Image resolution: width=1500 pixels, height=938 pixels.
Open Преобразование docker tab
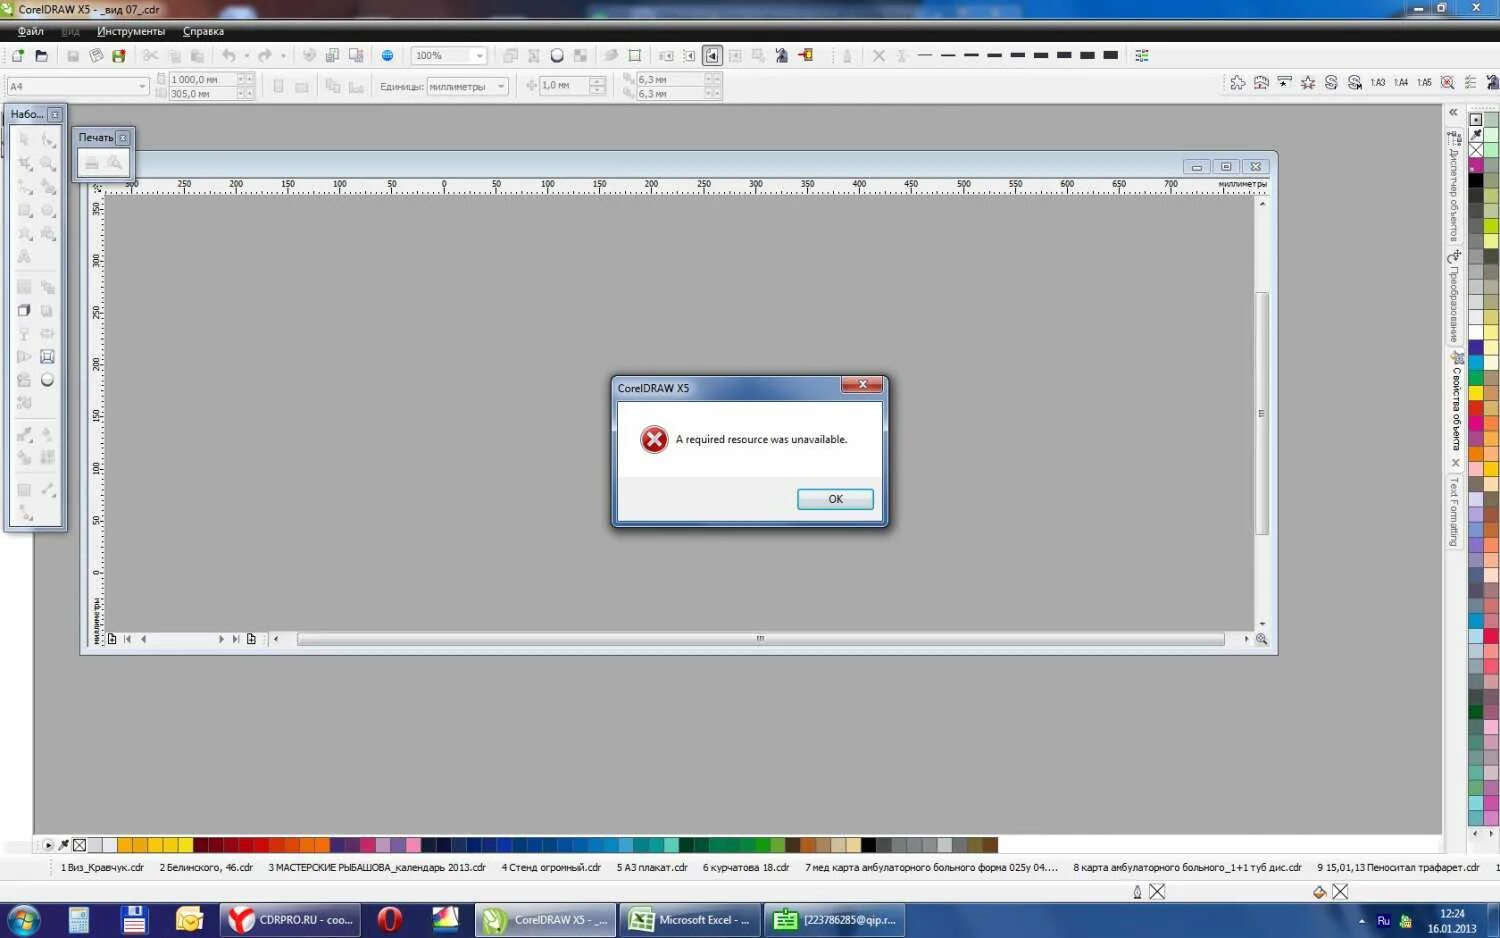1454,298
